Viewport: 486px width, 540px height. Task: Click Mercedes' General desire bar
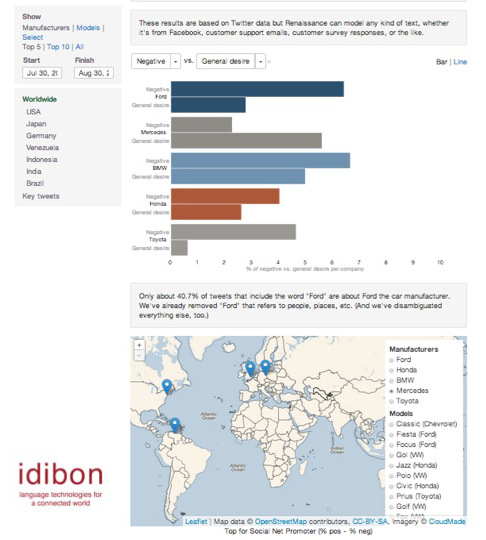(246, 141)
